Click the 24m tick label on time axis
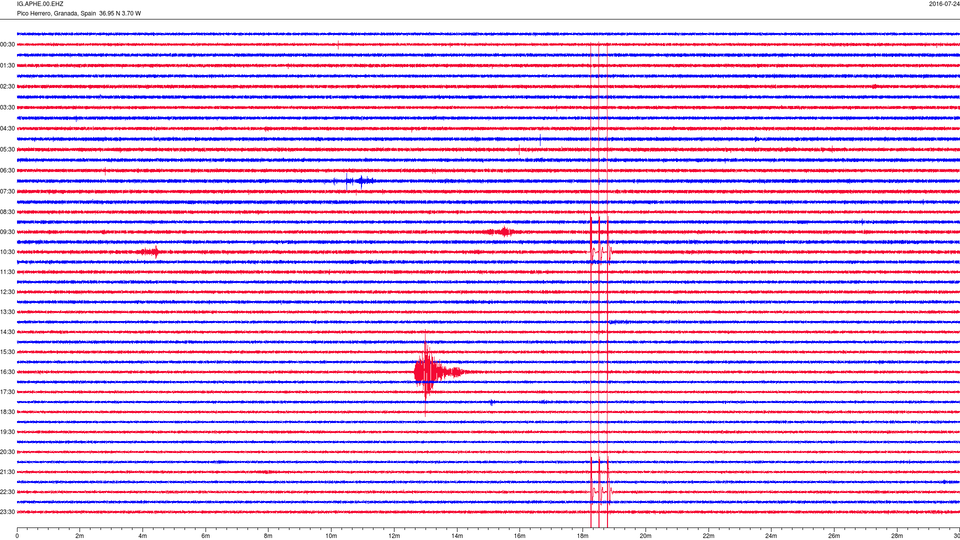This screenshot has height=540, width=960. (771, 536)
